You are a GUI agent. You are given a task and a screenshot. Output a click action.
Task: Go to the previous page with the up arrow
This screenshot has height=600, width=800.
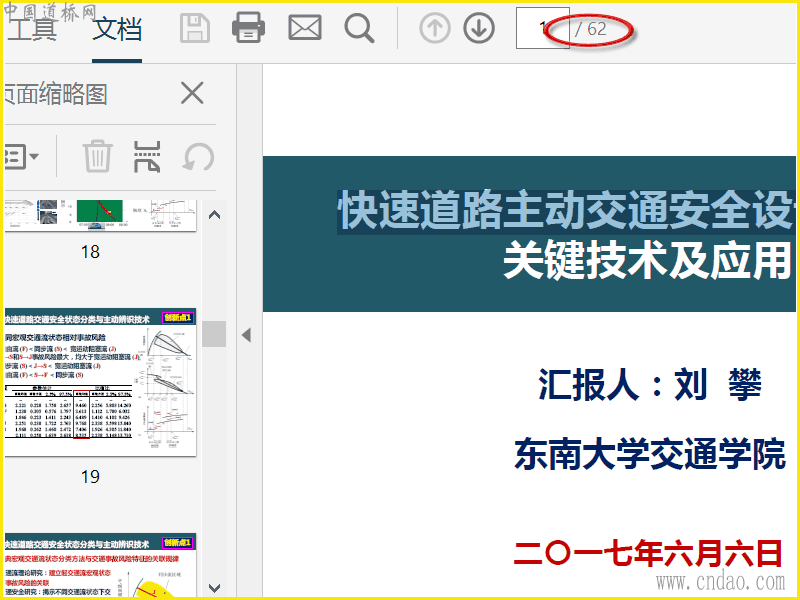point(435,28)
